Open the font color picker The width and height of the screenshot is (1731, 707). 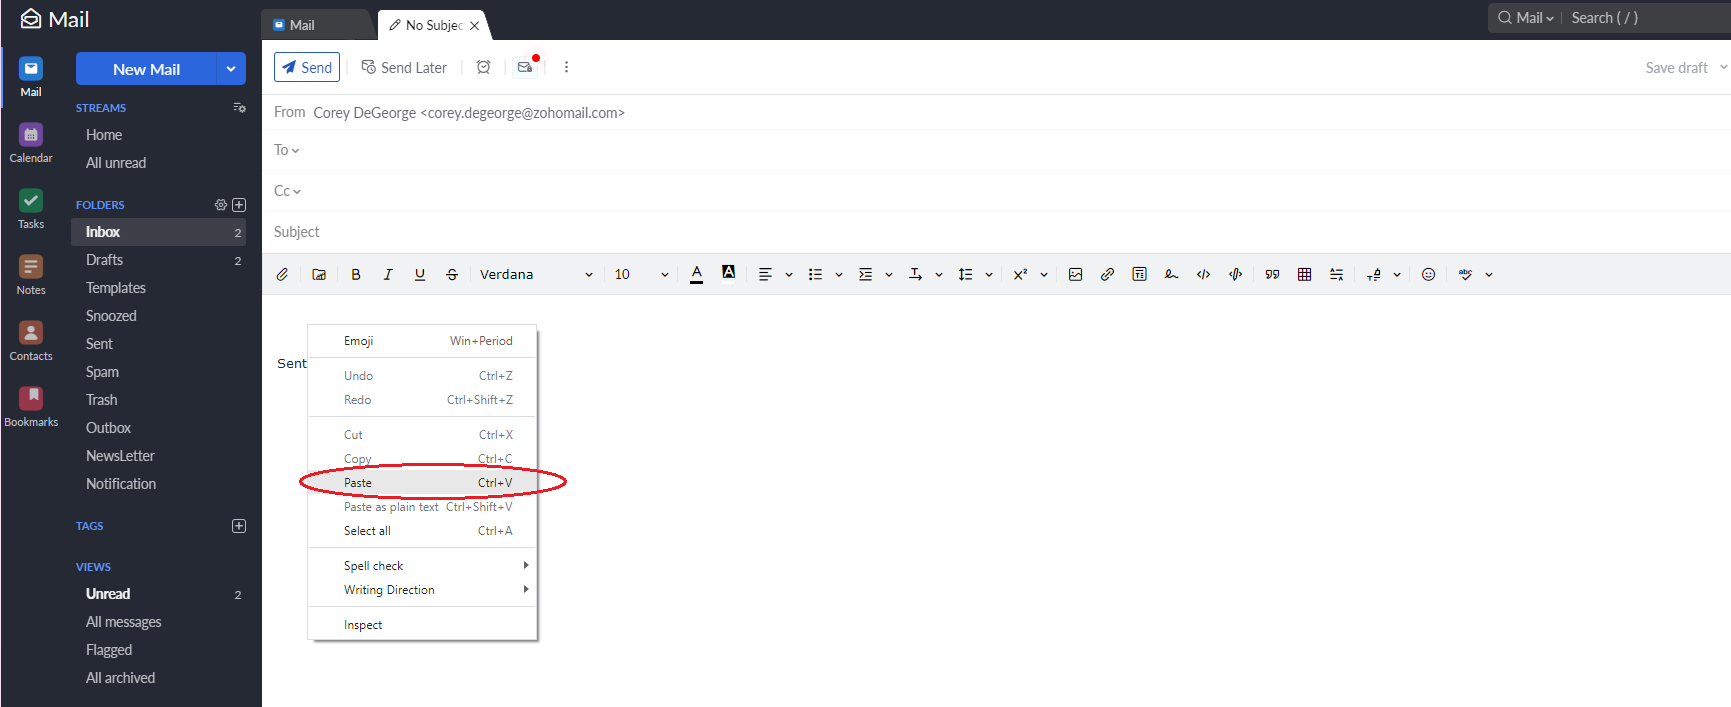(697, 274)
